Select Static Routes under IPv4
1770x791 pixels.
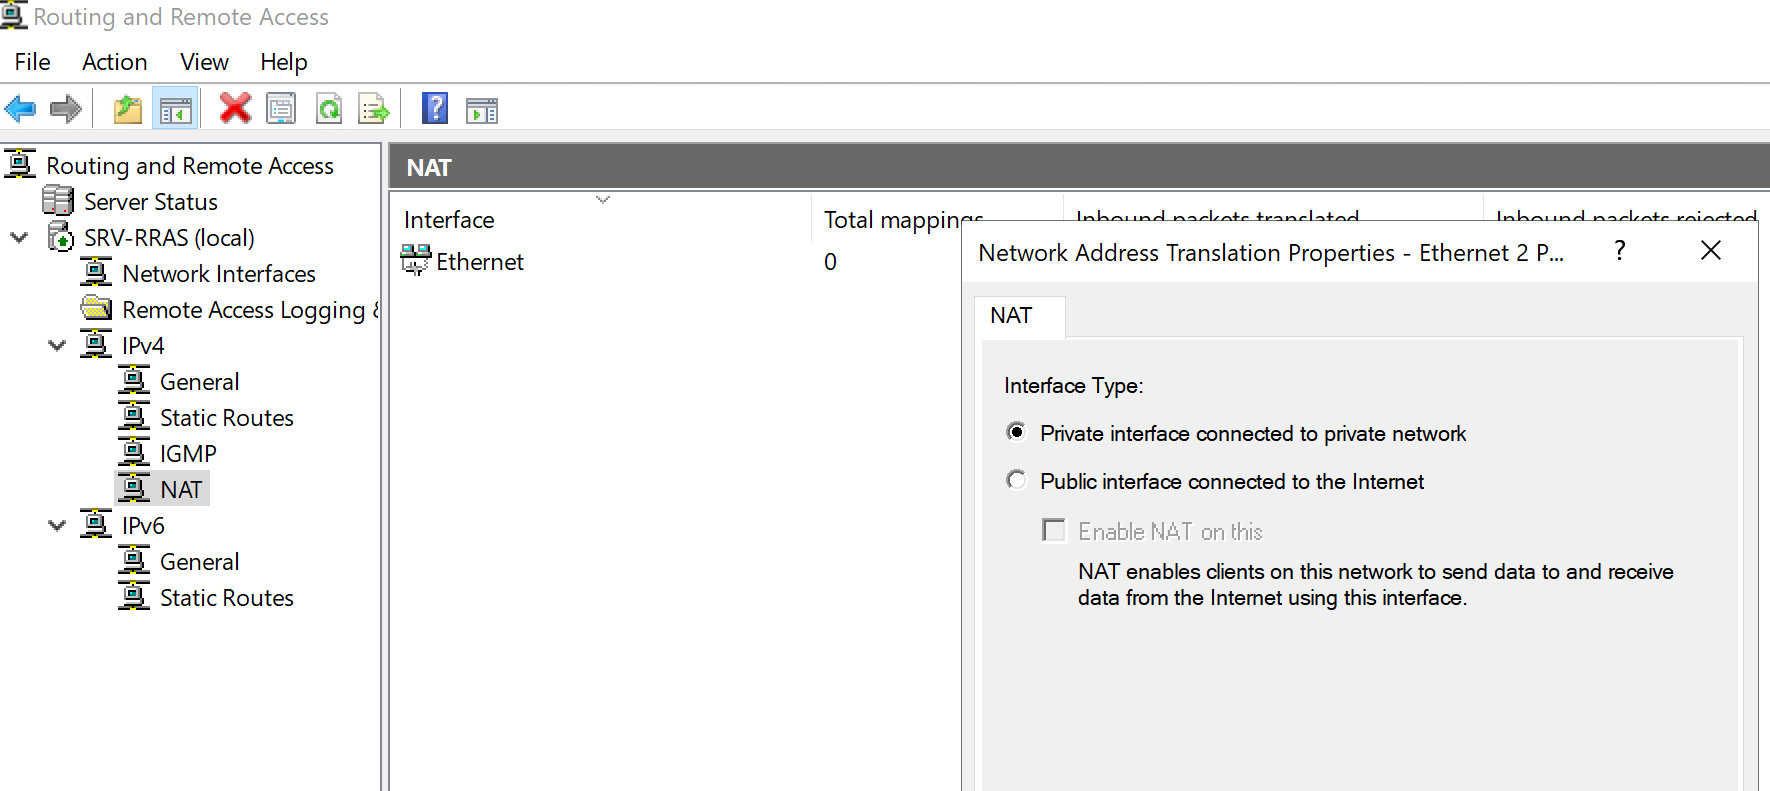point(226,418)
